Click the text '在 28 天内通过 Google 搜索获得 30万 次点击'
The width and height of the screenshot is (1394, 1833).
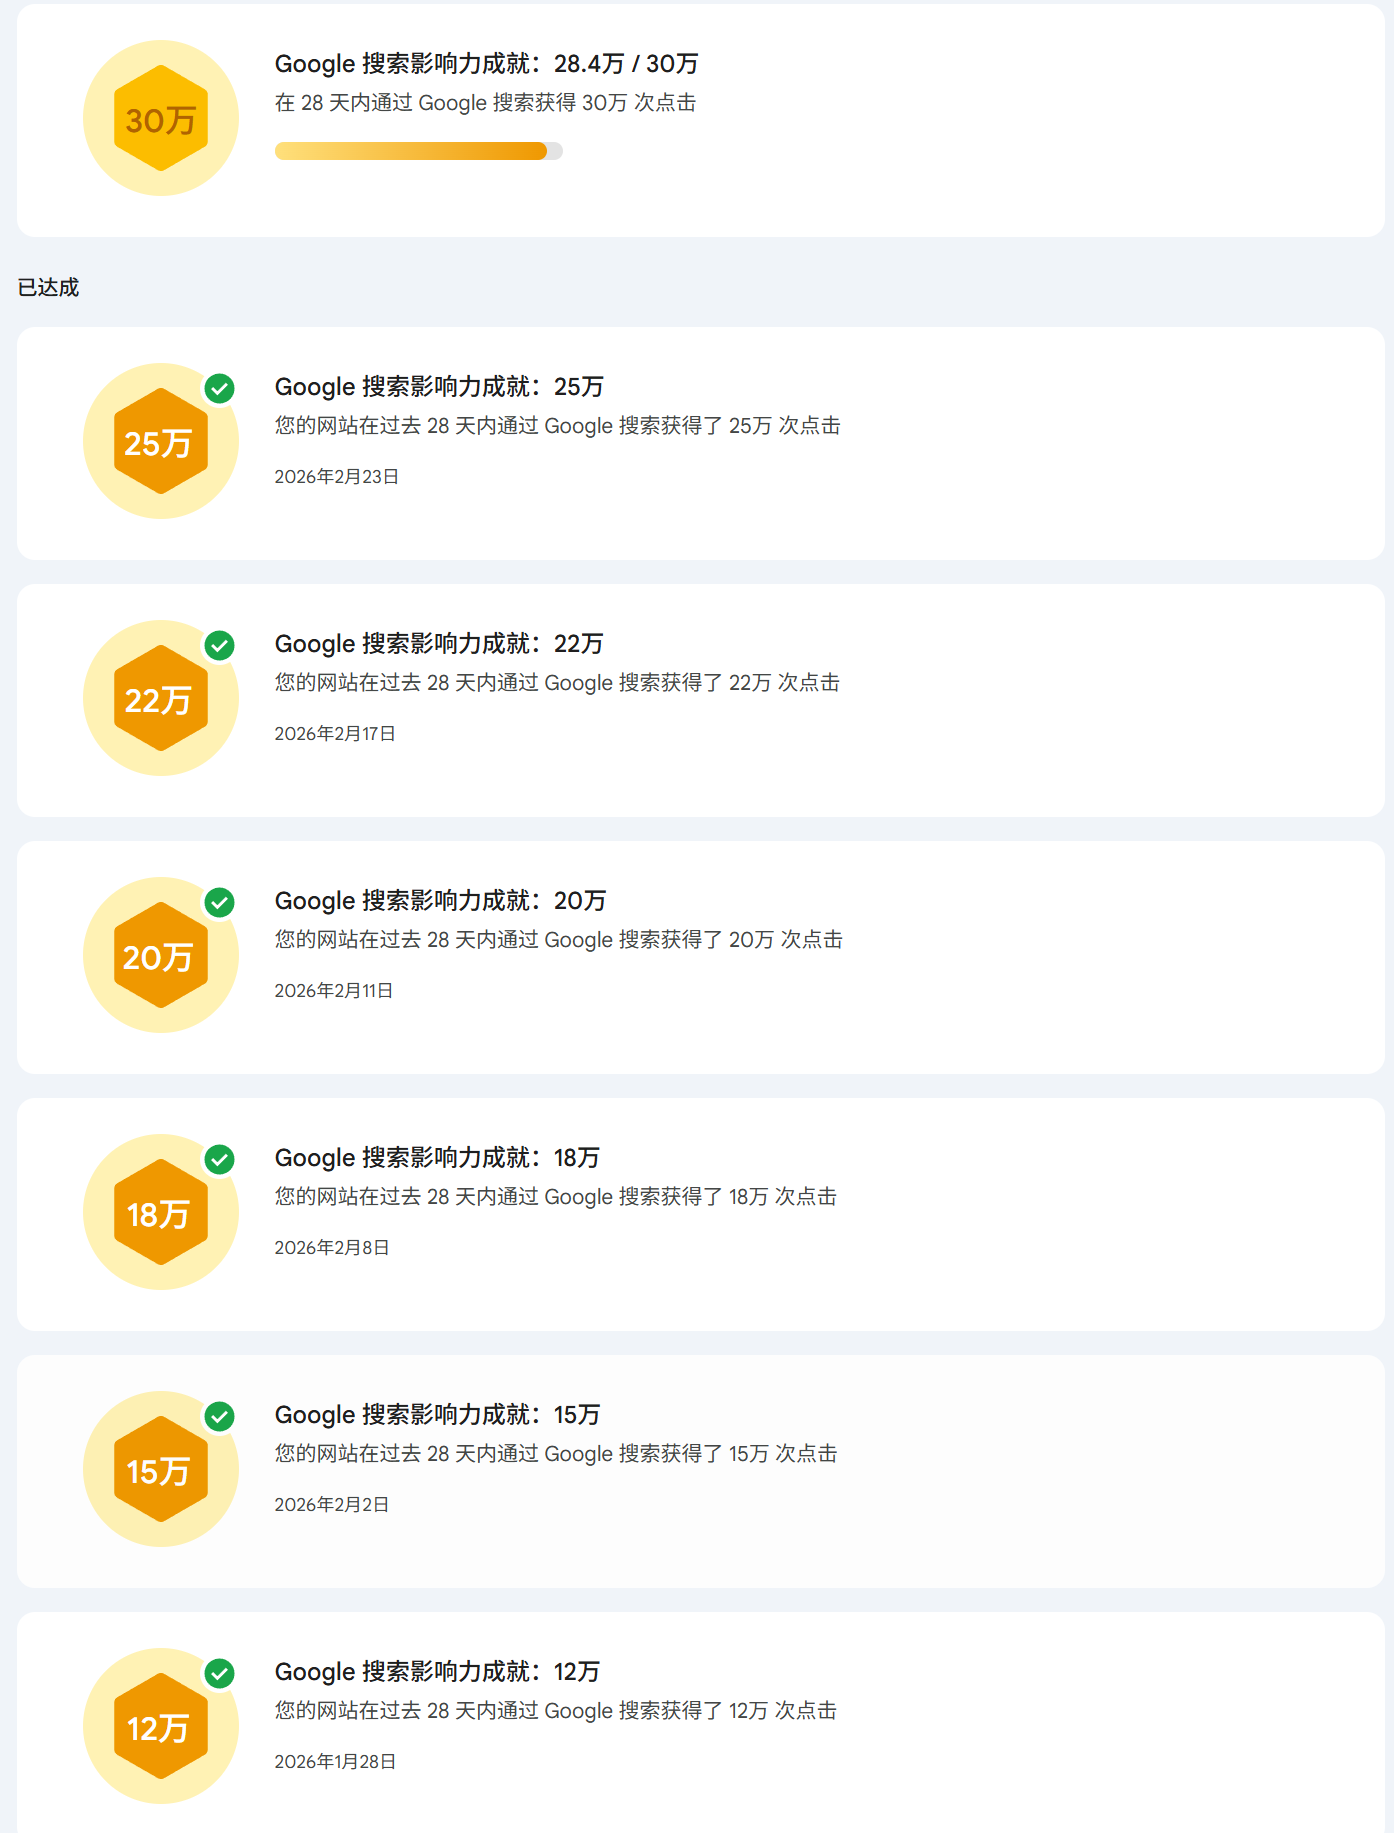(x=486, y=103)
